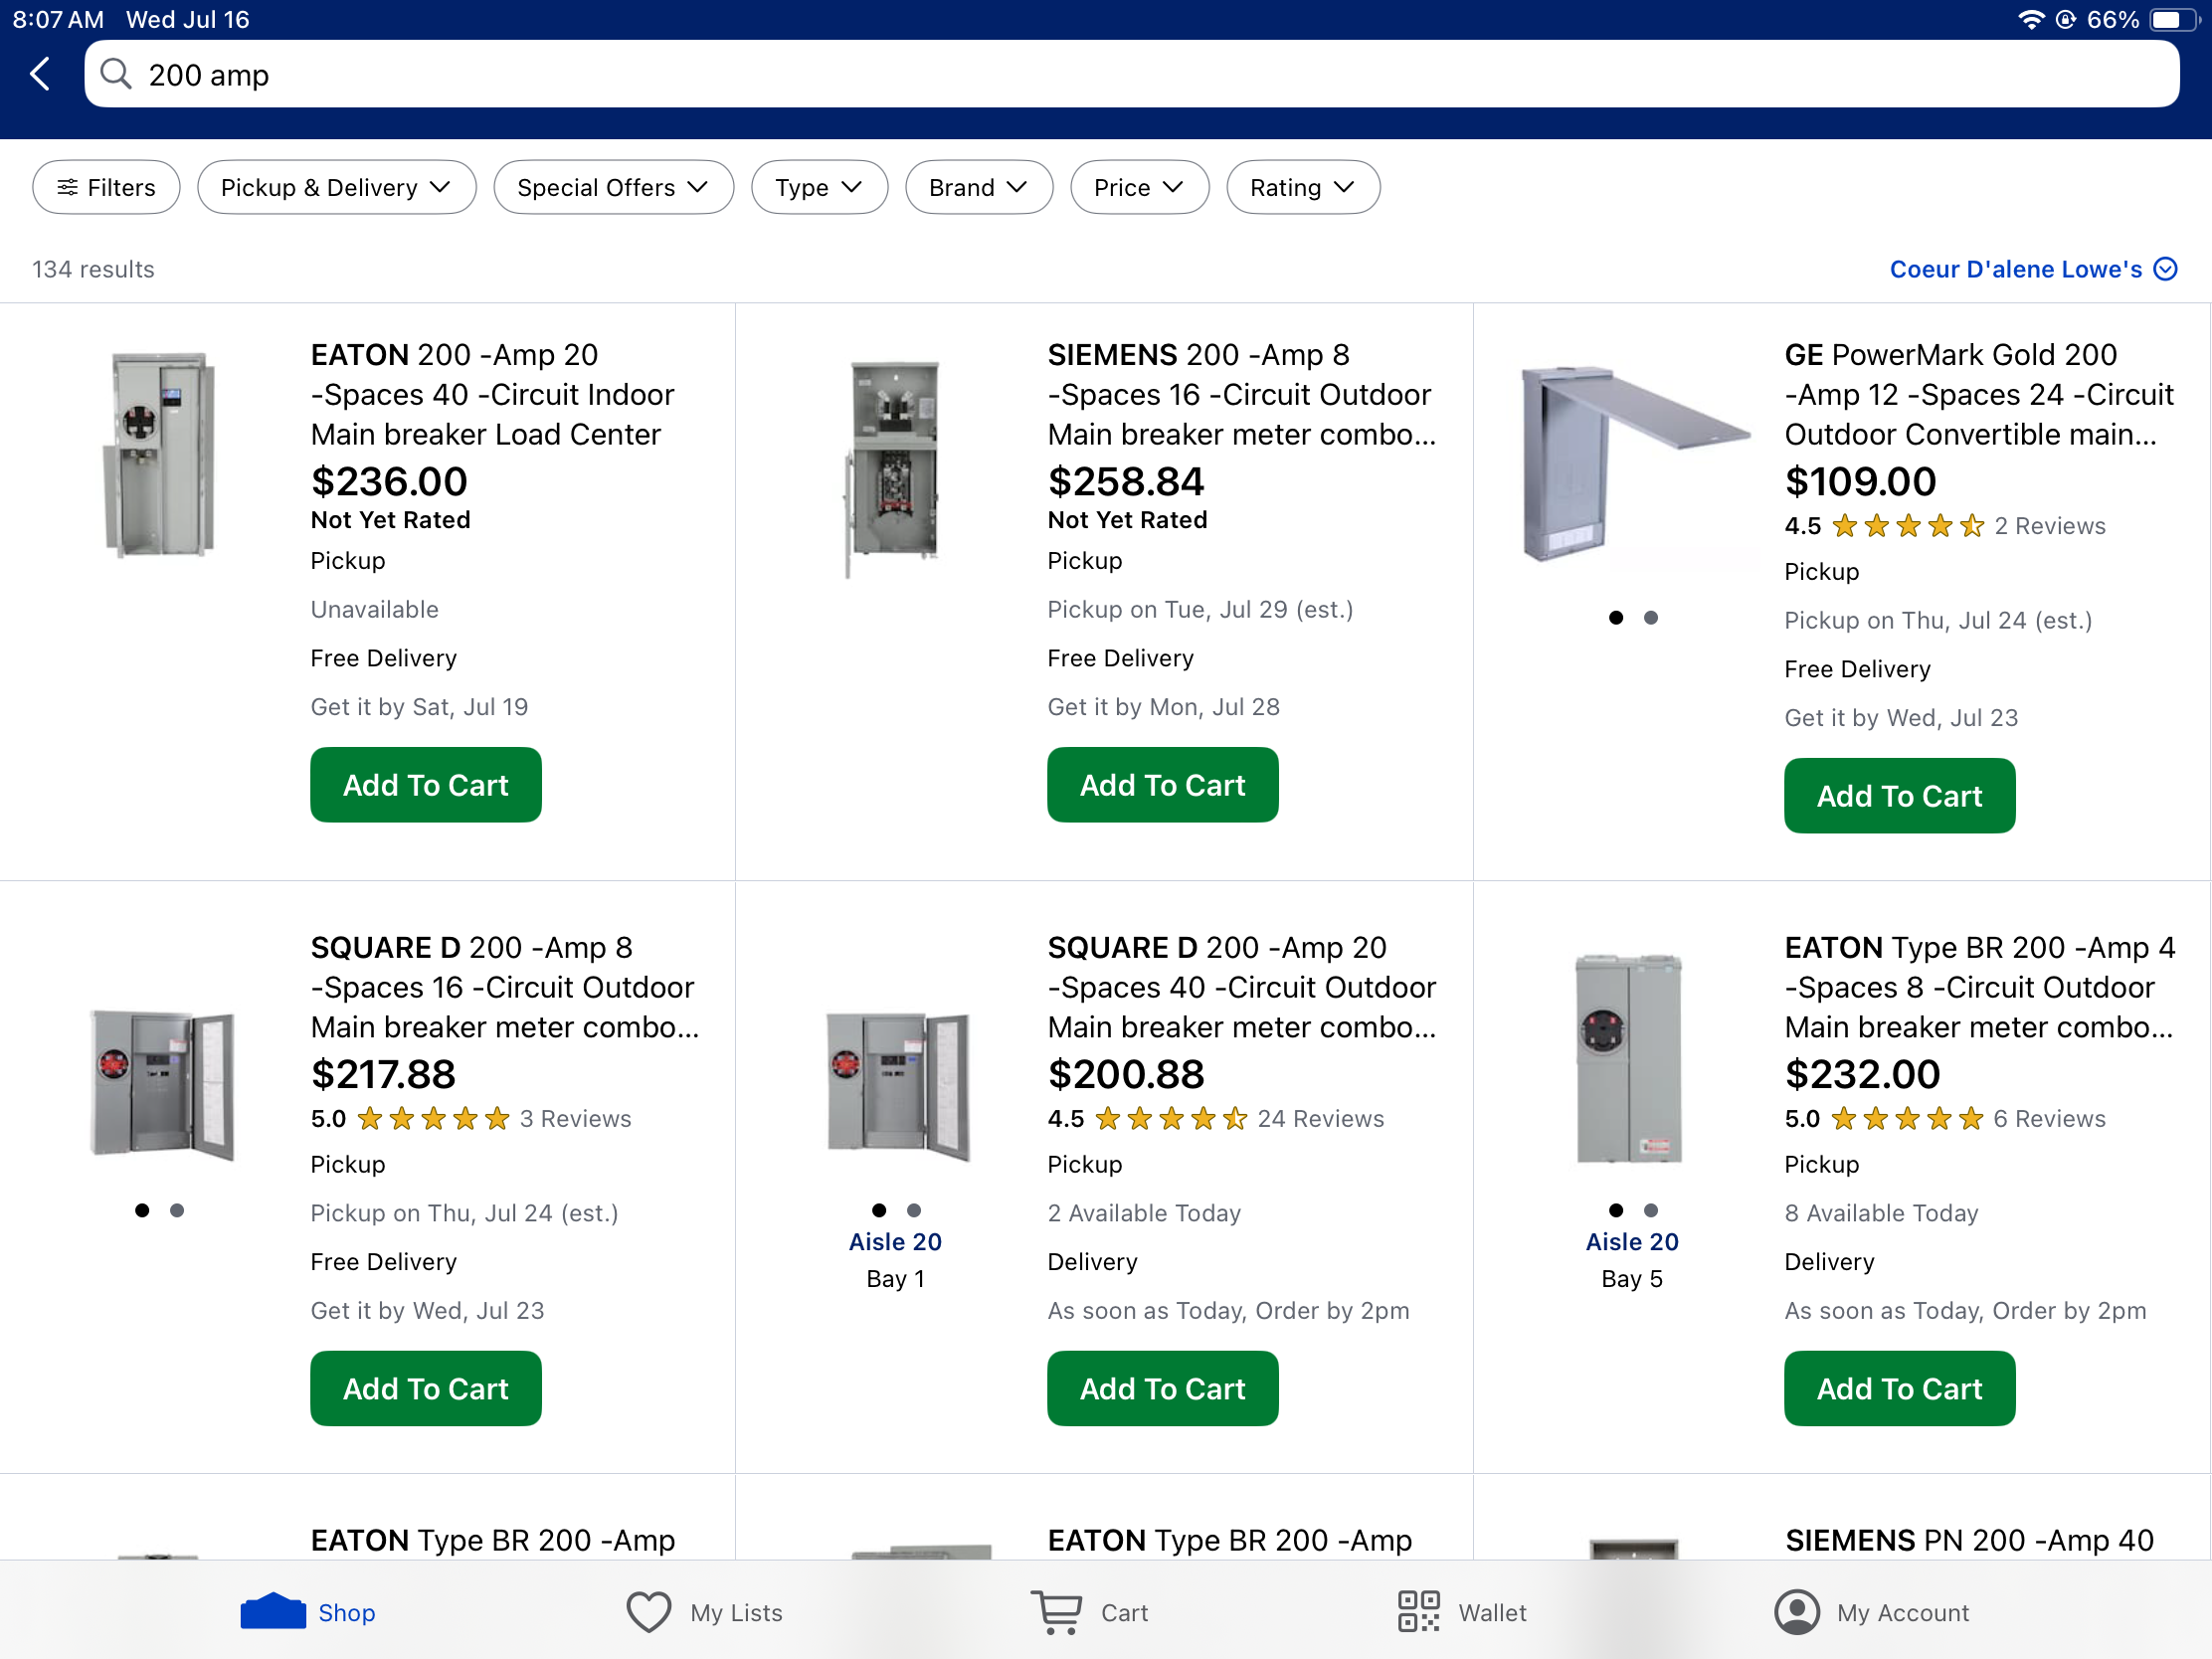Tap Aisle 20 Bay 5 location
Image resolution: width=2212 pixels, height=1659 pixels.
[x=1632, y=1260]
